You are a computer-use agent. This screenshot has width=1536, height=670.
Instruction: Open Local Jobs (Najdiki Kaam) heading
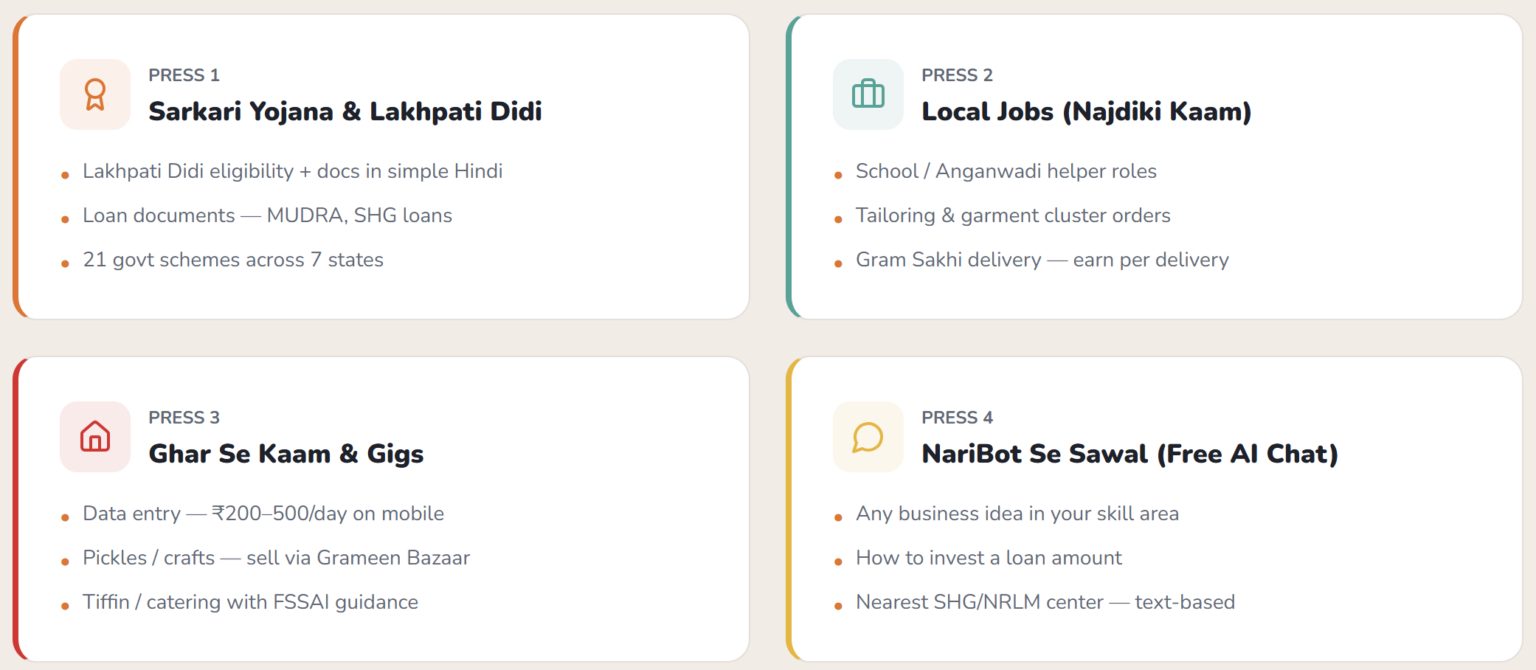(x=1086, y=111)
